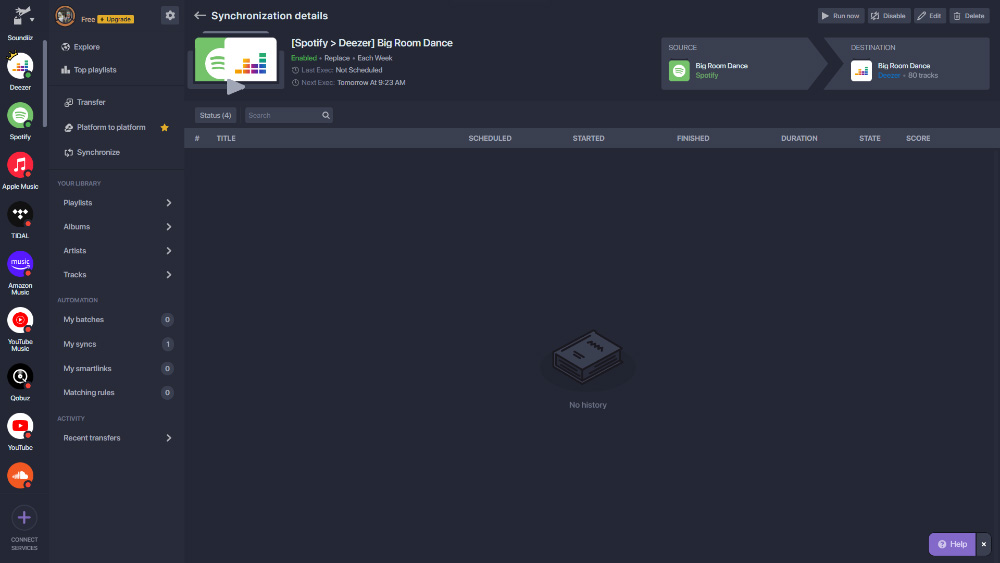Open the YouTube service icon
The width and height of the screenshot is (1000, 563).
tap(20, 426)
